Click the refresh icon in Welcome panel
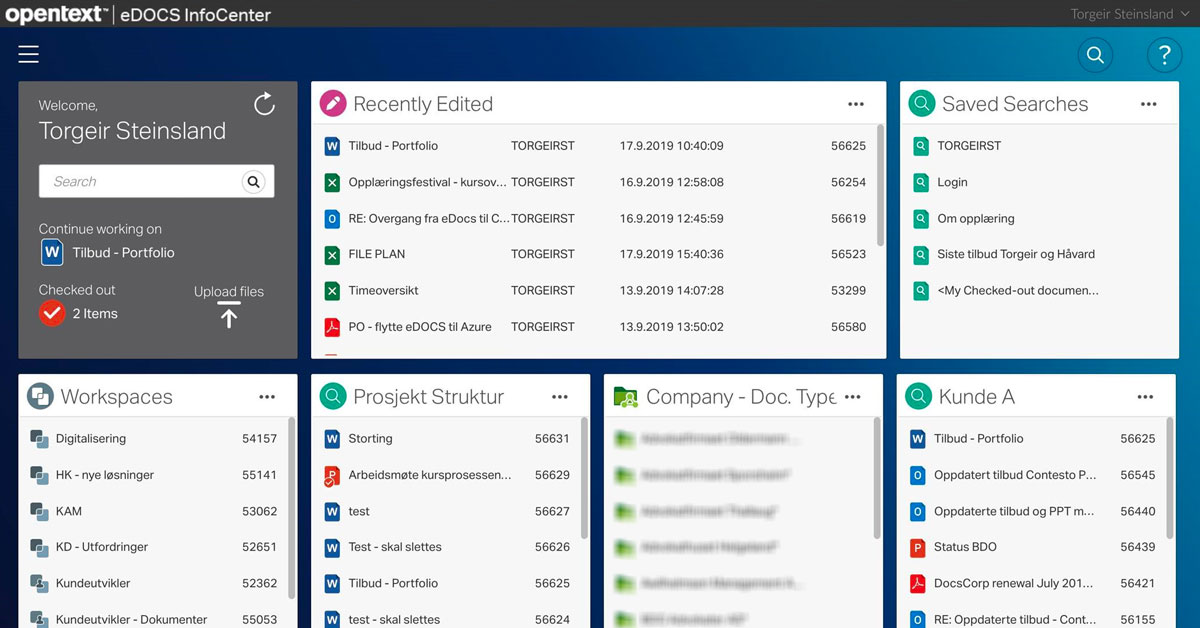Screen dimensions: 1200x628 click(264, 104)
